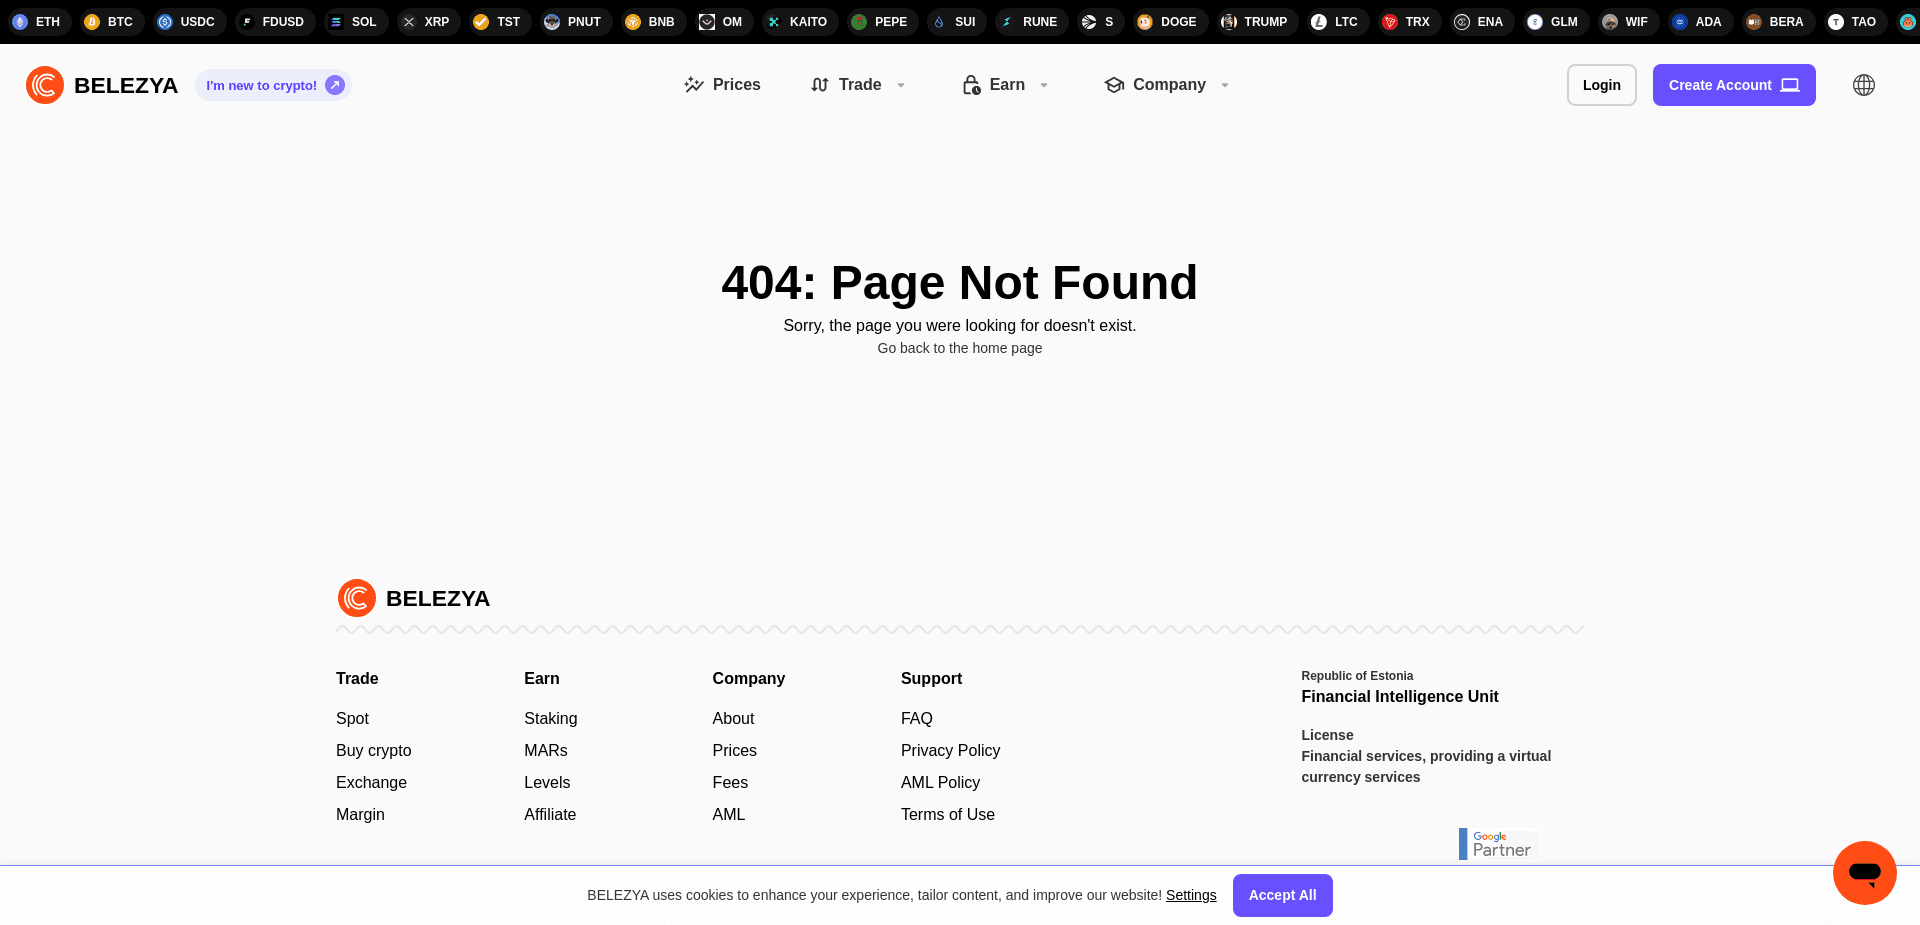The height and width of the screenshot is (925, 1920).
Task: Click the Google Partner badge
Action: coord(1497,844)
